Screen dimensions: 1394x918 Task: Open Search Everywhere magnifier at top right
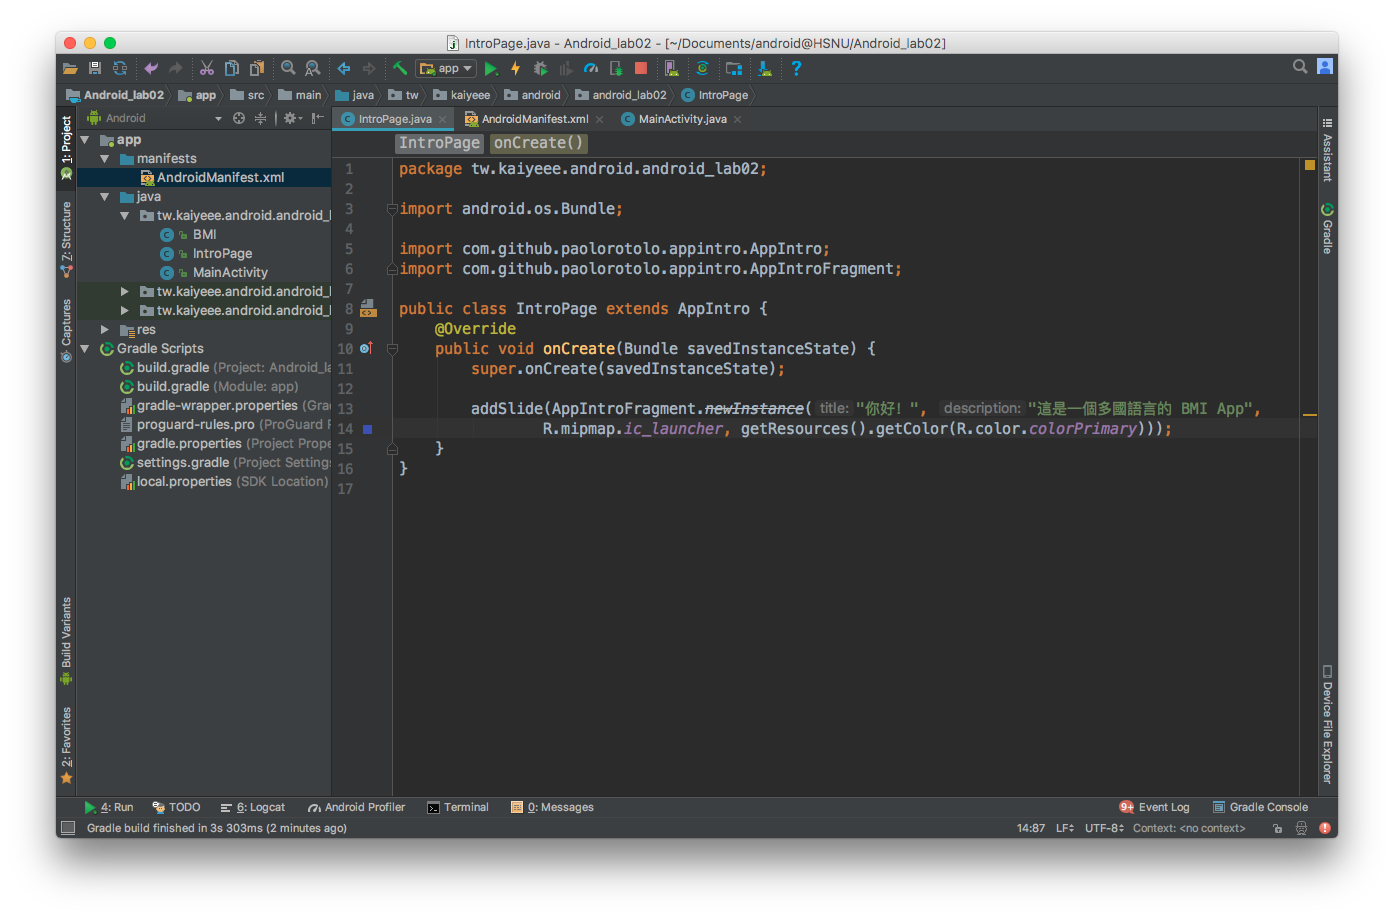1300,67
